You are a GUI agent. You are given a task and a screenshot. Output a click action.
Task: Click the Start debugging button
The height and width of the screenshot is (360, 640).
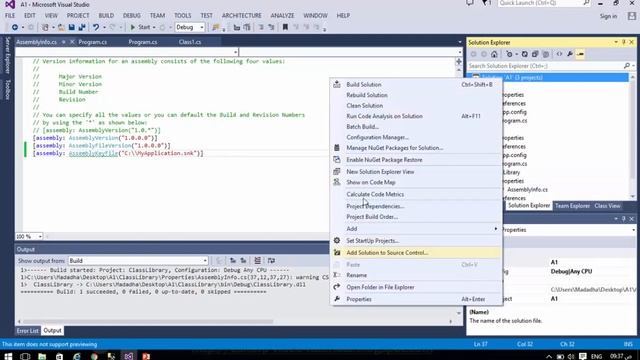coord(140,27)
